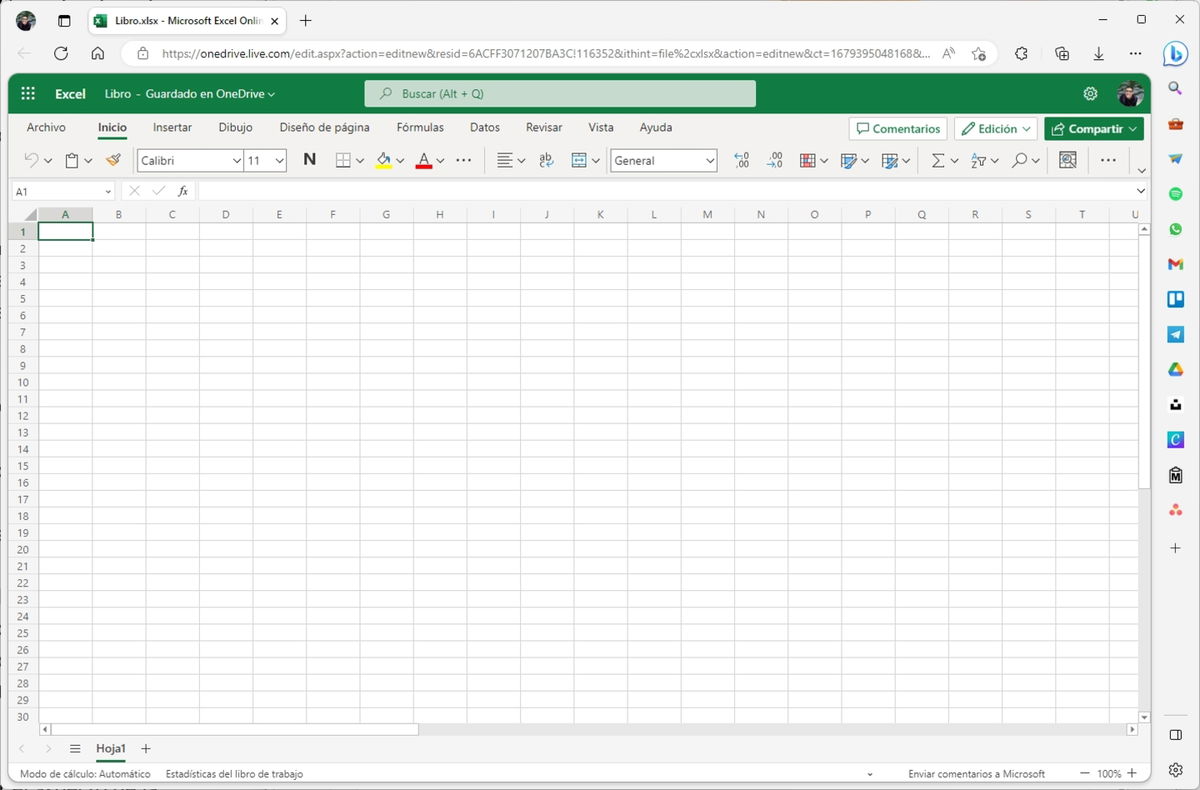
Task: Open the Comentarios panel
Action: 897,128
